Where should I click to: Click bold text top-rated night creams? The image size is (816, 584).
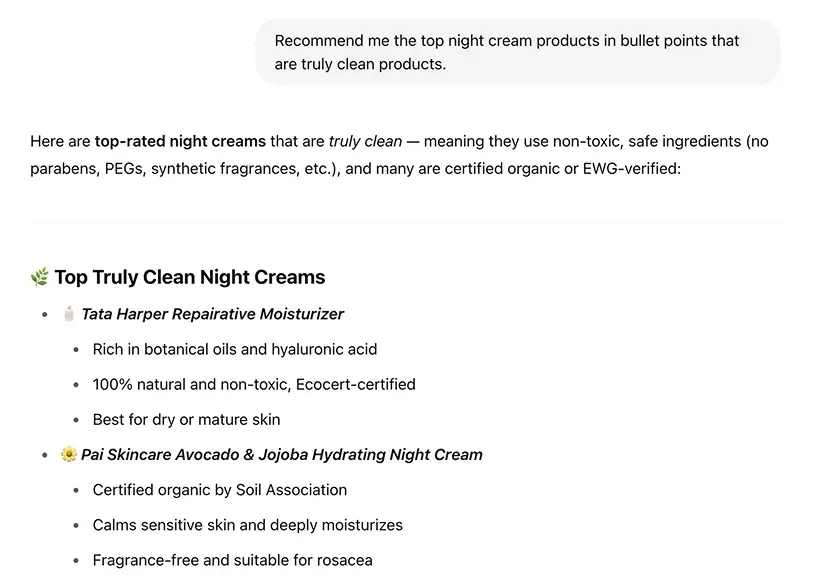(x=180, y=142)
